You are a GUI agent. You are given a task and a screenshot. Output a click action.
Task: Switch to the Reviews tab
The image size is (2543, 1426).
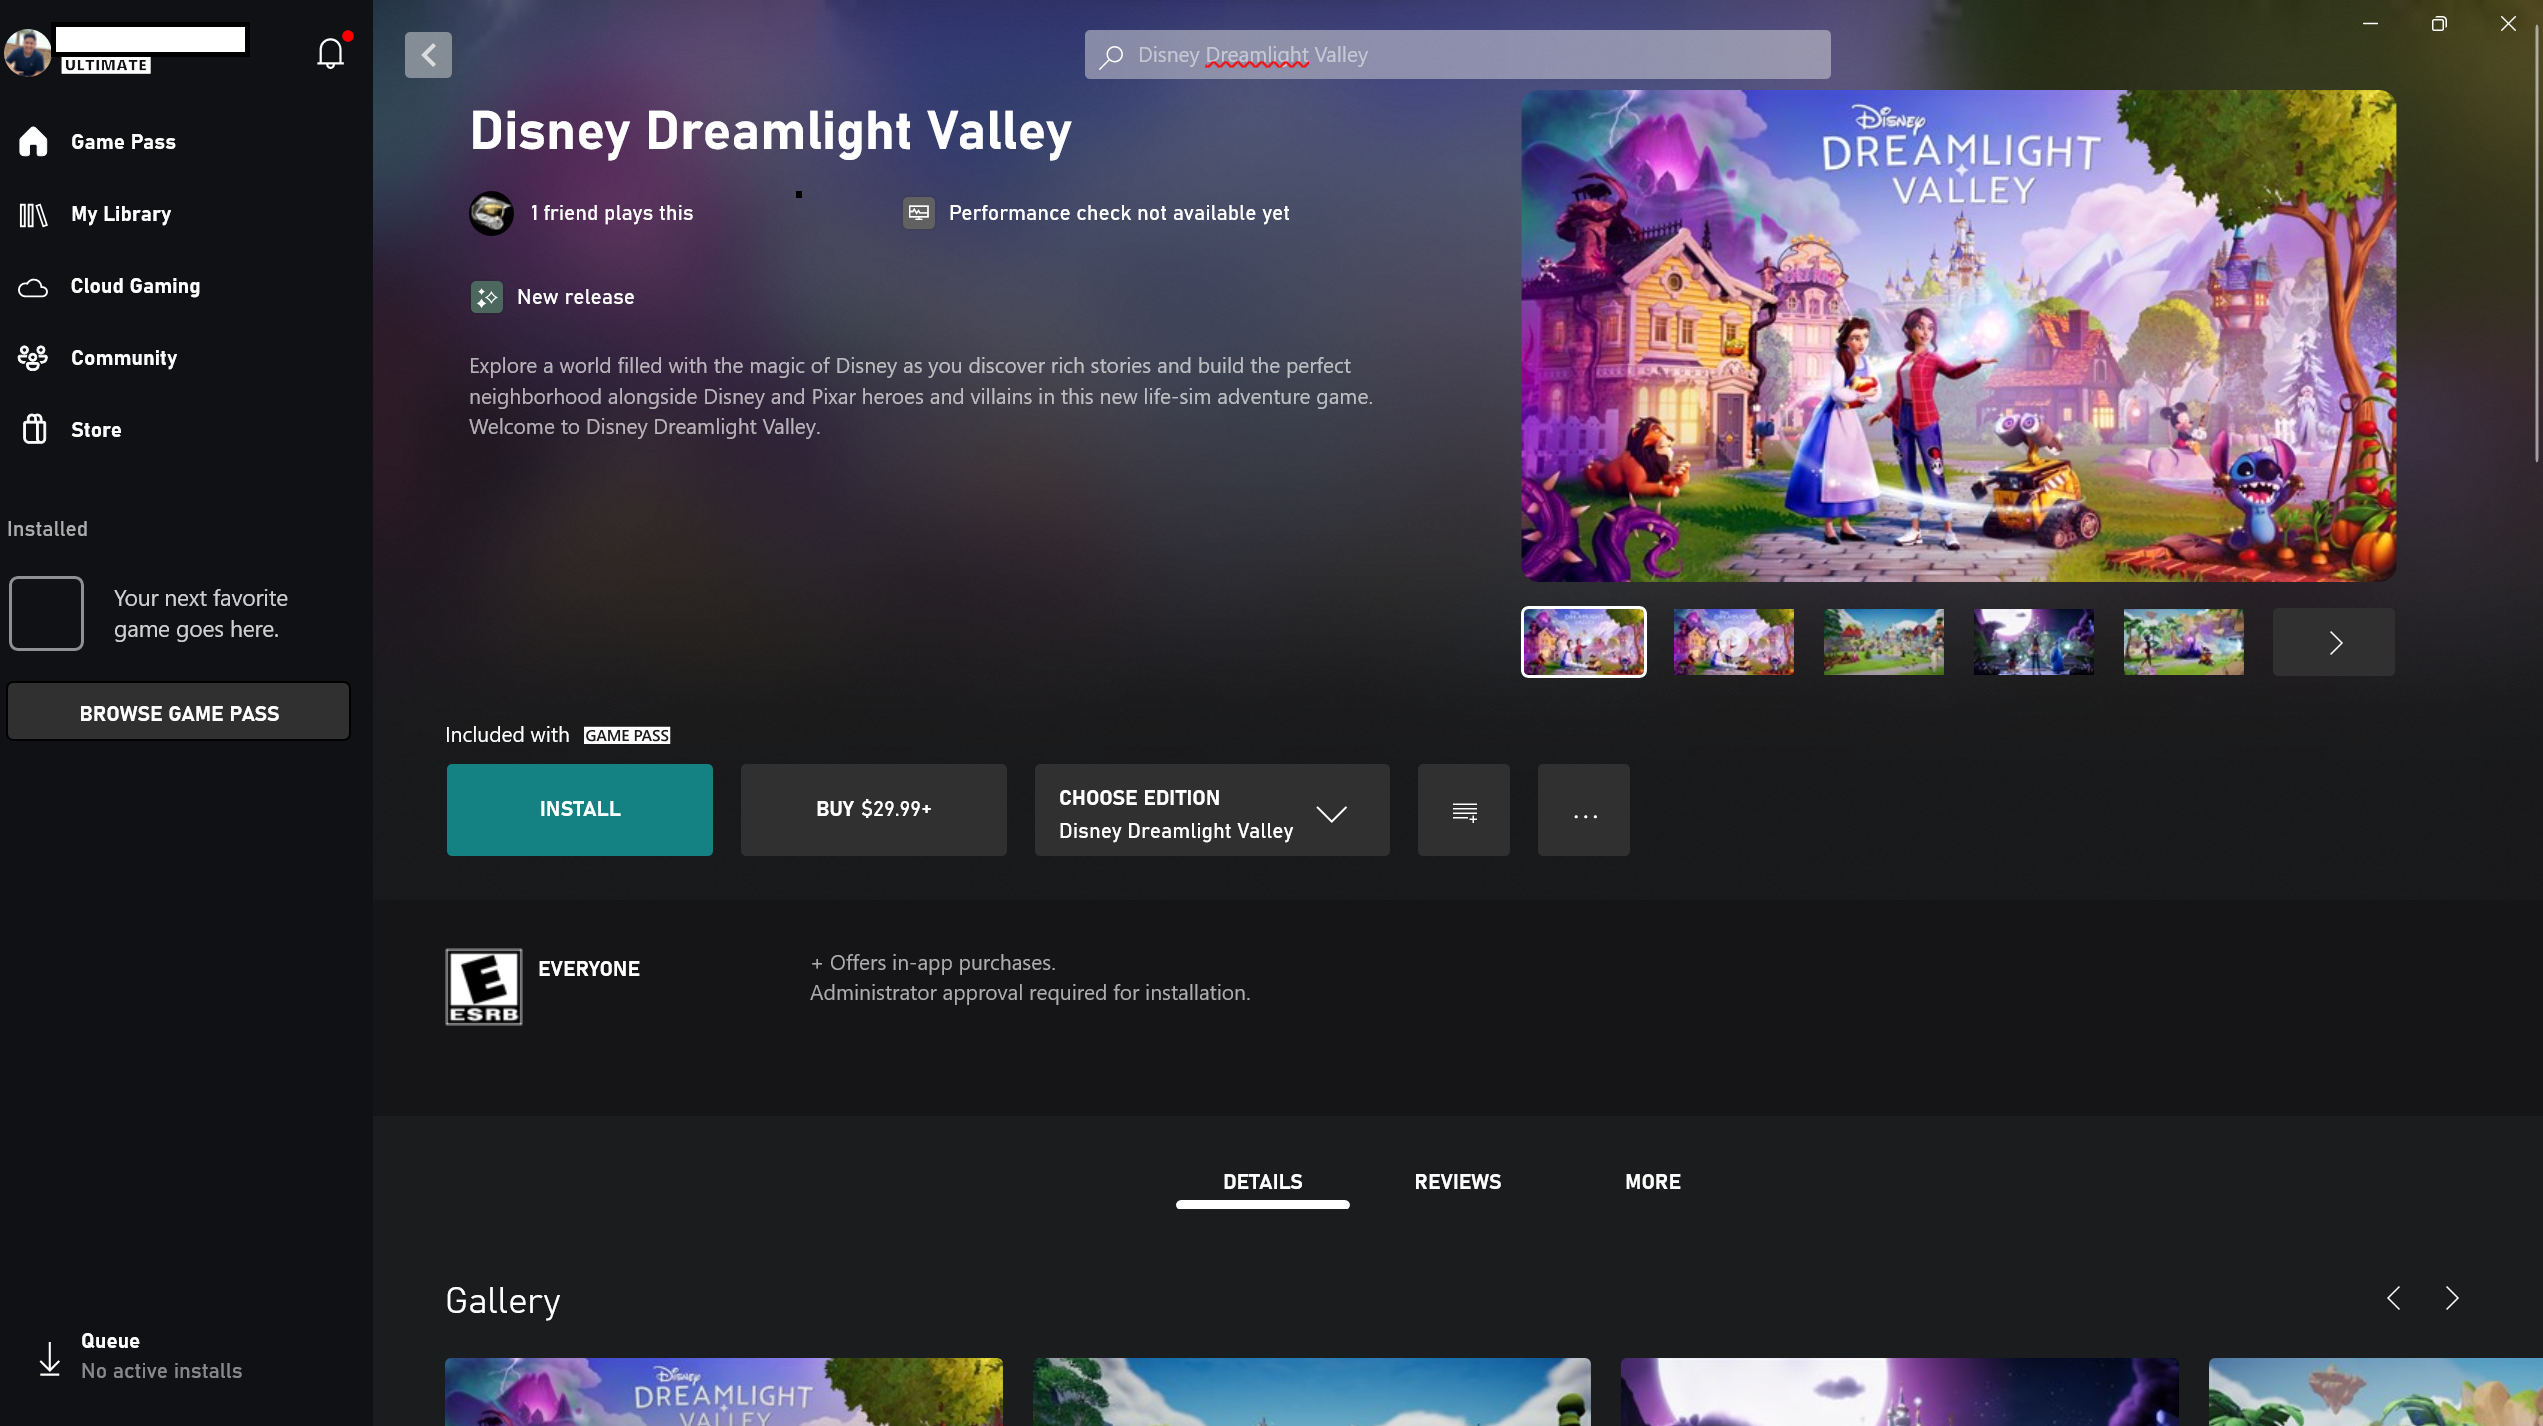(x=1457, y=1181)
